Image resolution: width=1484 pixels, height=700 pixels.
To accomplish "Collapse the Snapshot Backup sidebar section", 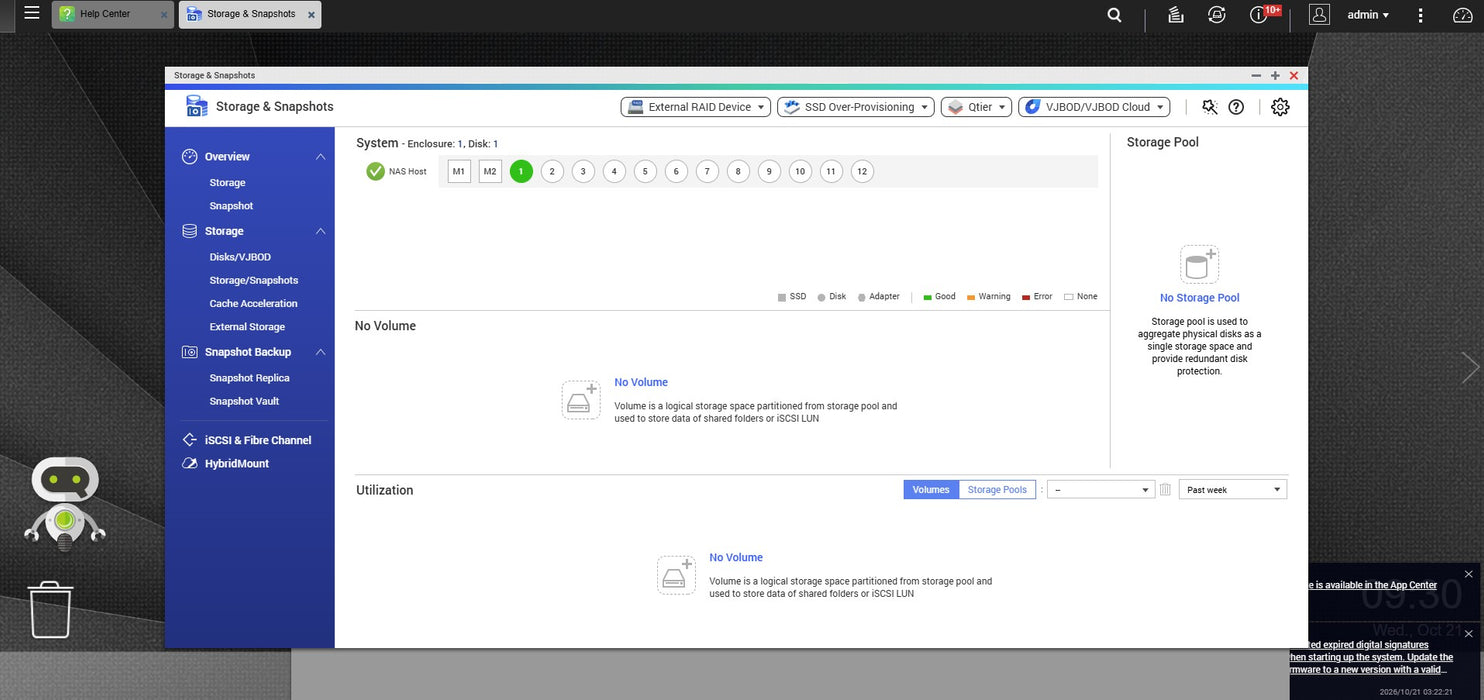I will 321,352.
